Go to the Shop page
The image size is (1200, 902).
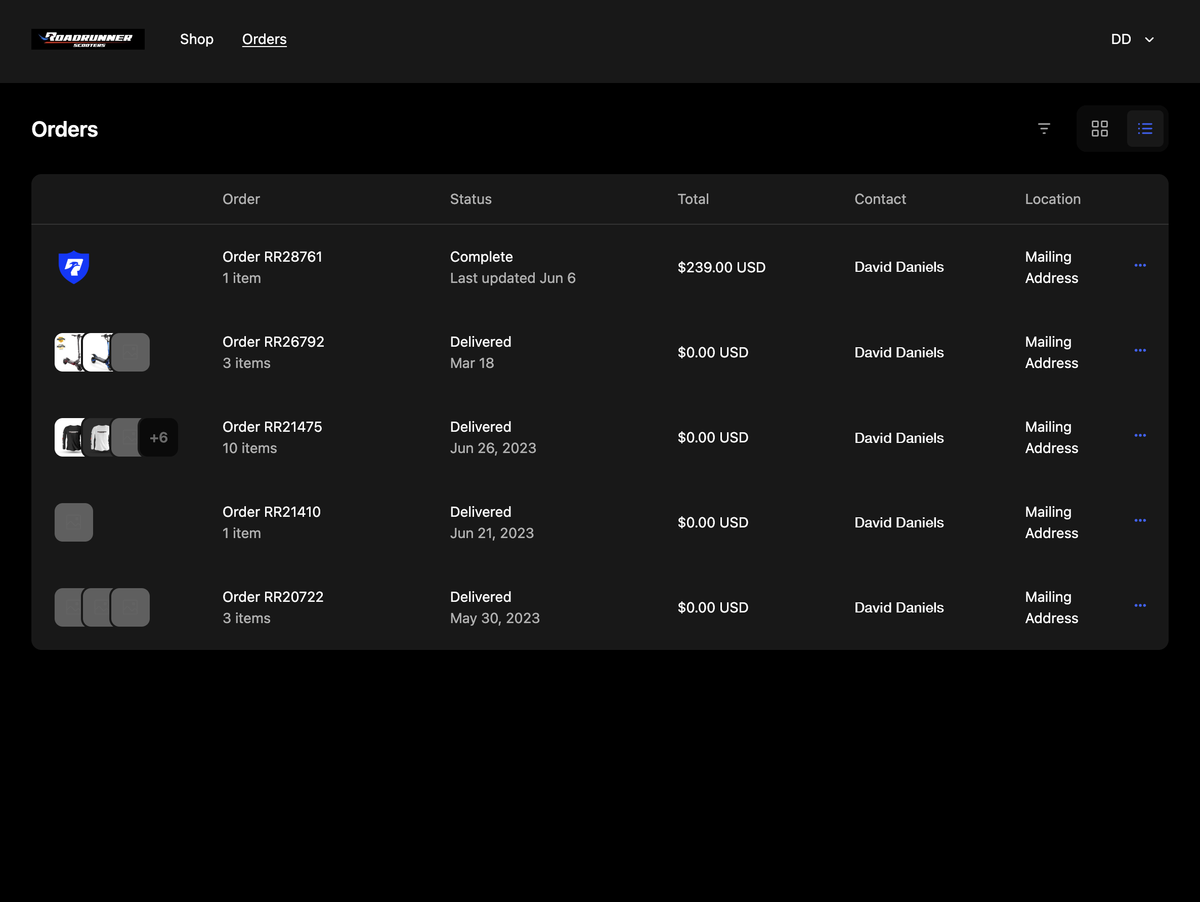[197, 39]
